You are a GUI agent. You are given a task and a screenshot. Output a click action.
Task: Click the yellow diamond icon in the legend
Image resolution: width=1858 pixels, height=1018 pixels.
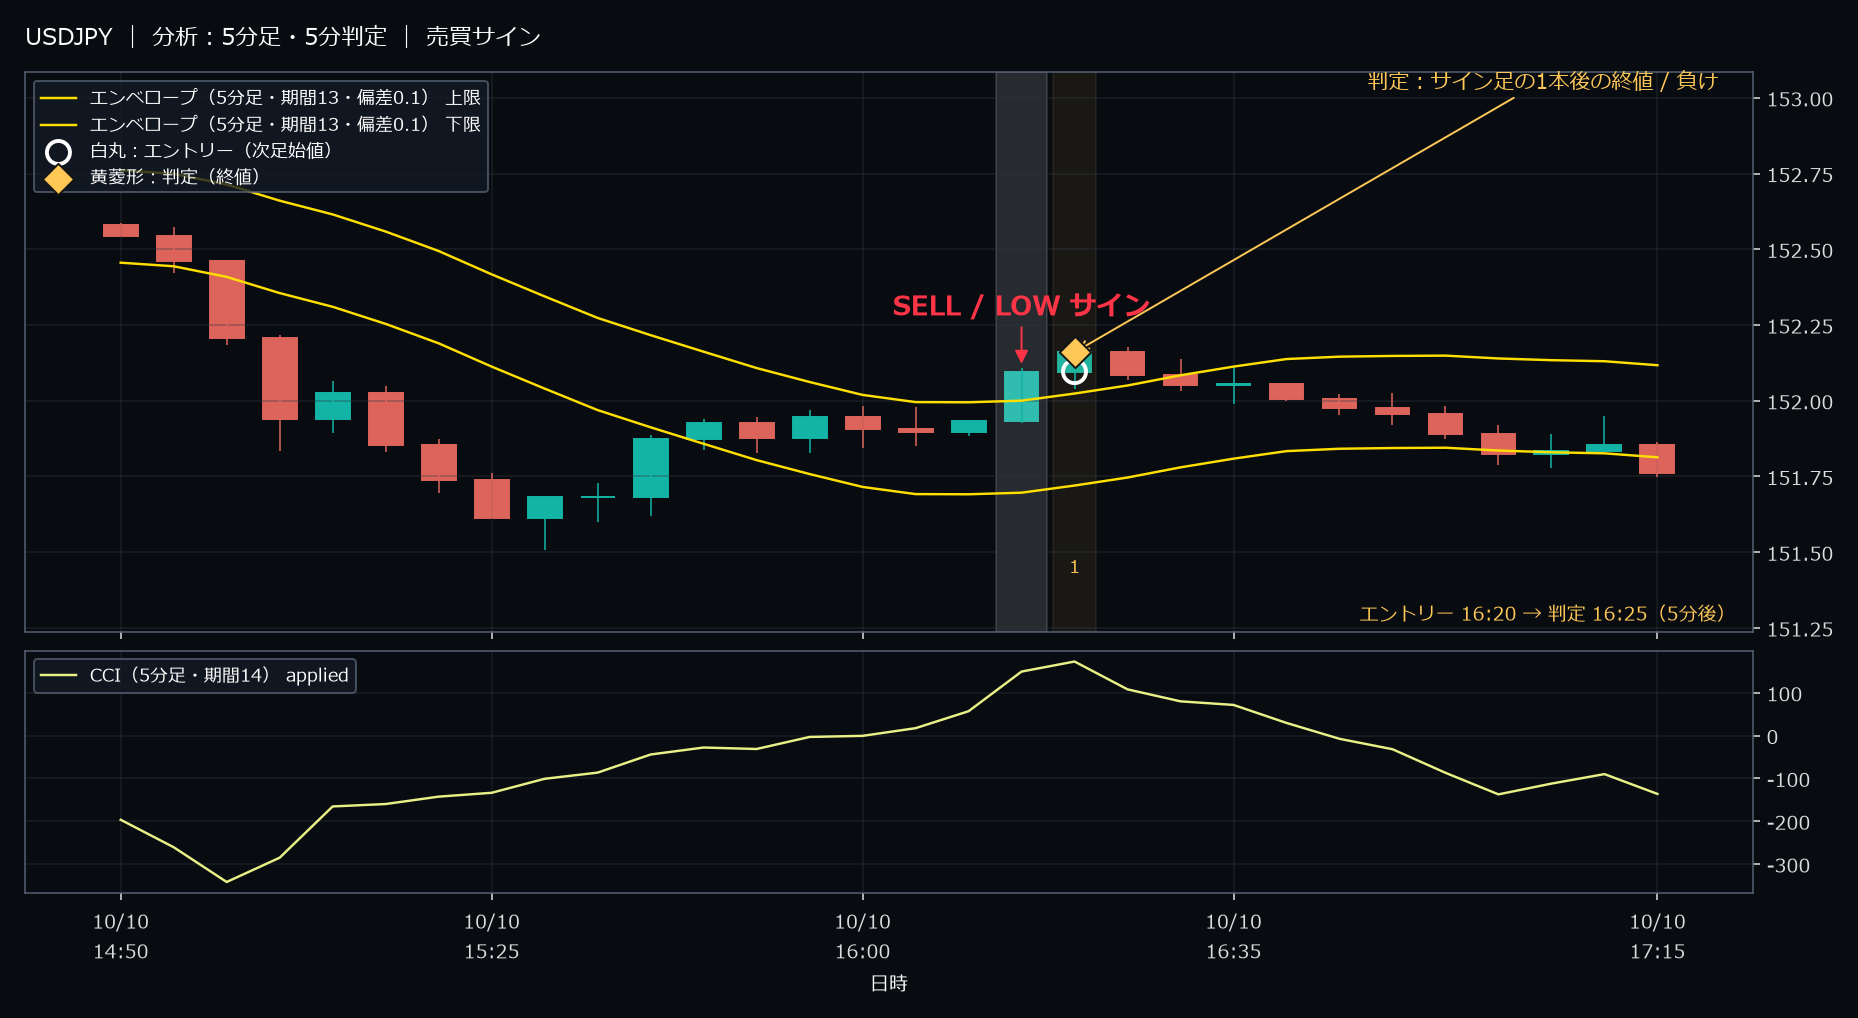click(x=59, y=179)
